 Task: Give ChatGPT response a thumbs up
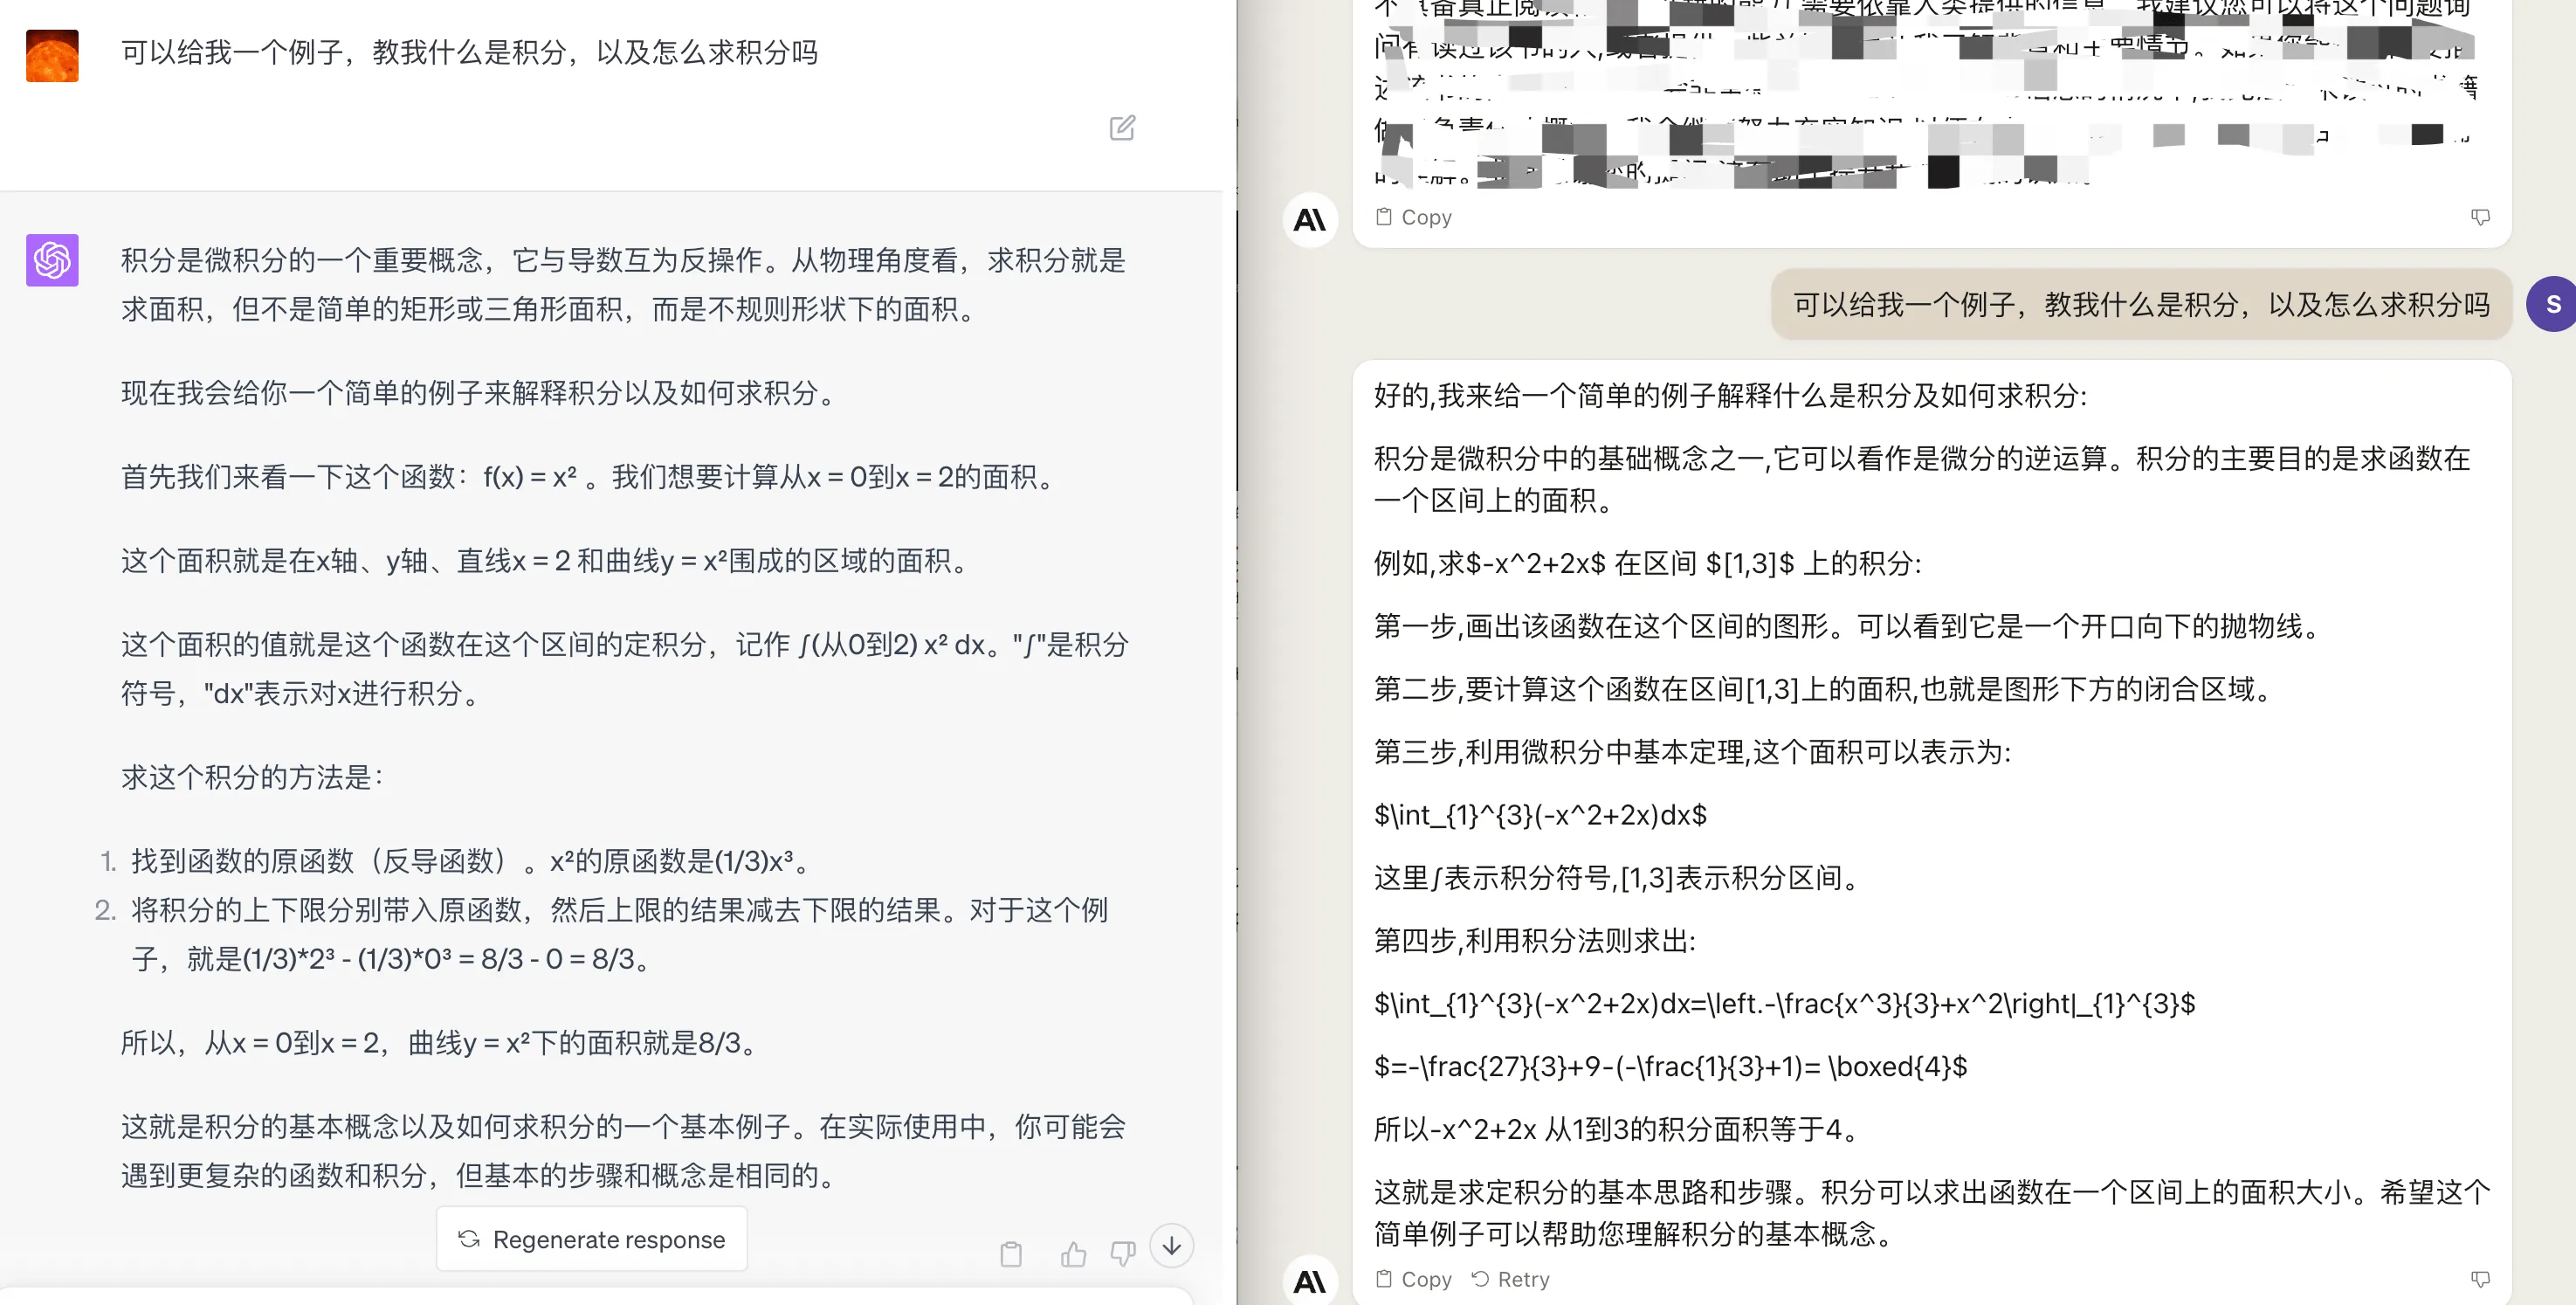click(x=1073, y=1253)
